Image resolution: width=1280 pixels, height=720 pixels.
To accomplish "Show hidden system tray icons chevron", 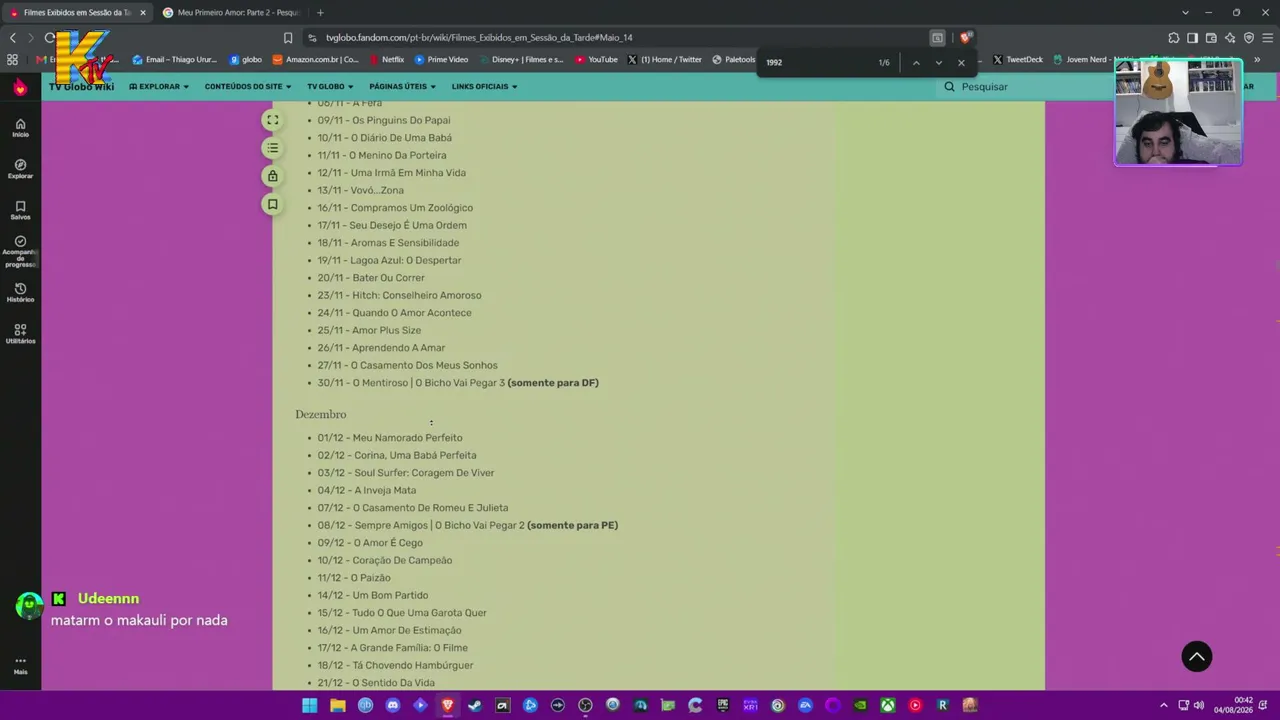I will [x=1163, y=705].
